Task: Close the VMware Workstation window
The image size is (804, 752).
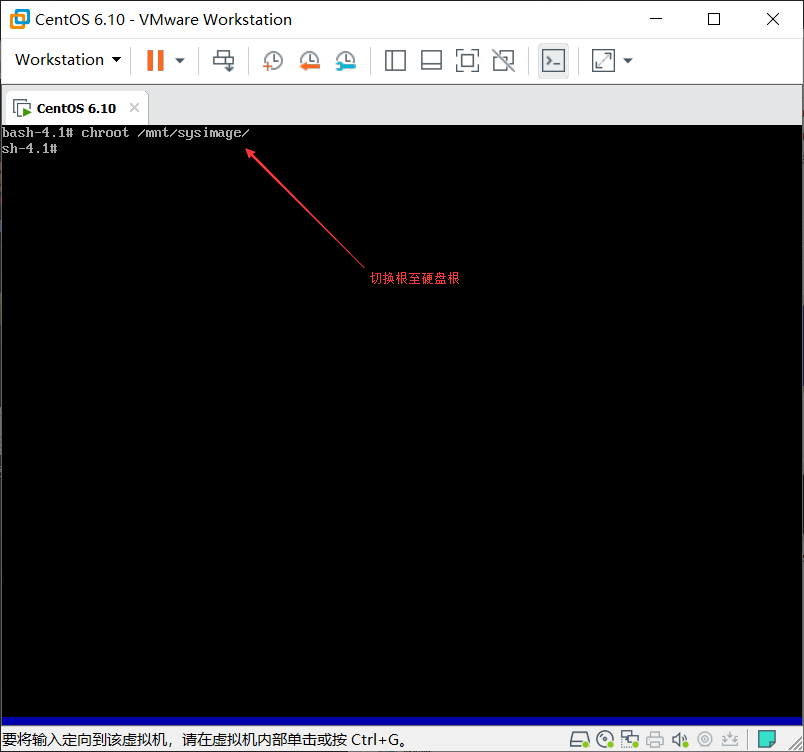Action: [773, 19]
